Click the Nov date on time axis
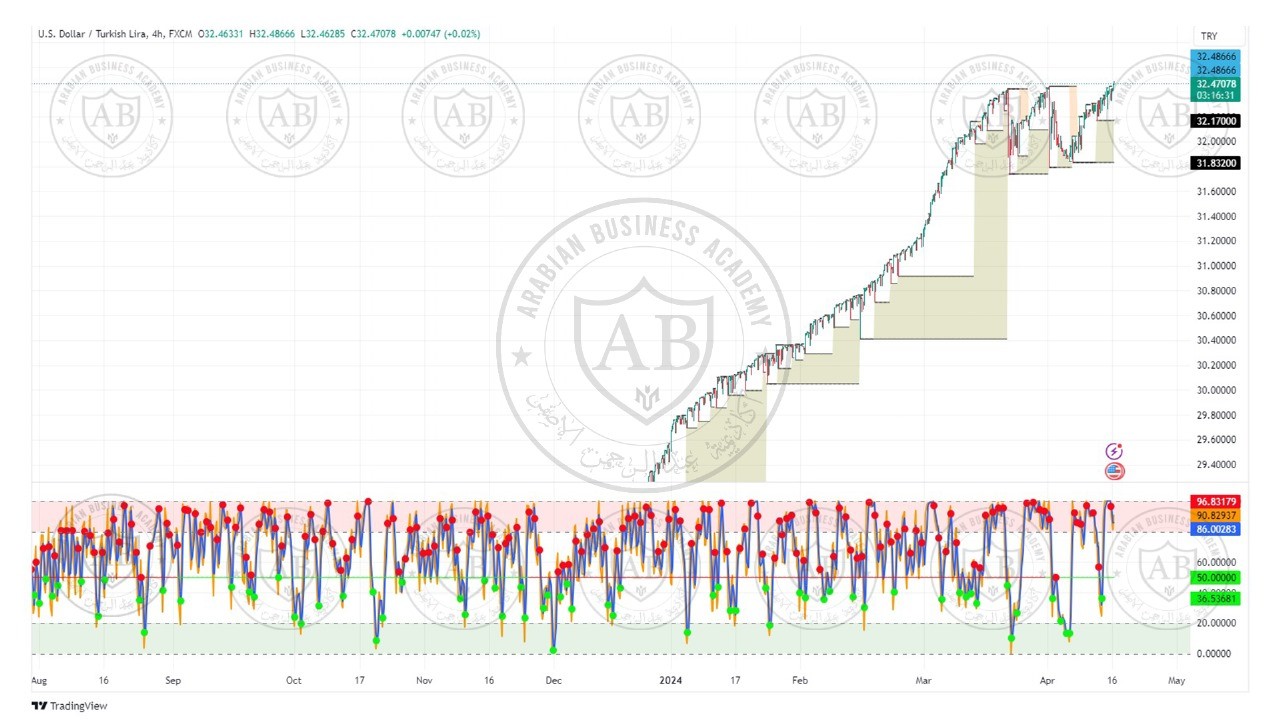Screen dimensions: 1280x720 pyautogui.click(x=424, y=680)
